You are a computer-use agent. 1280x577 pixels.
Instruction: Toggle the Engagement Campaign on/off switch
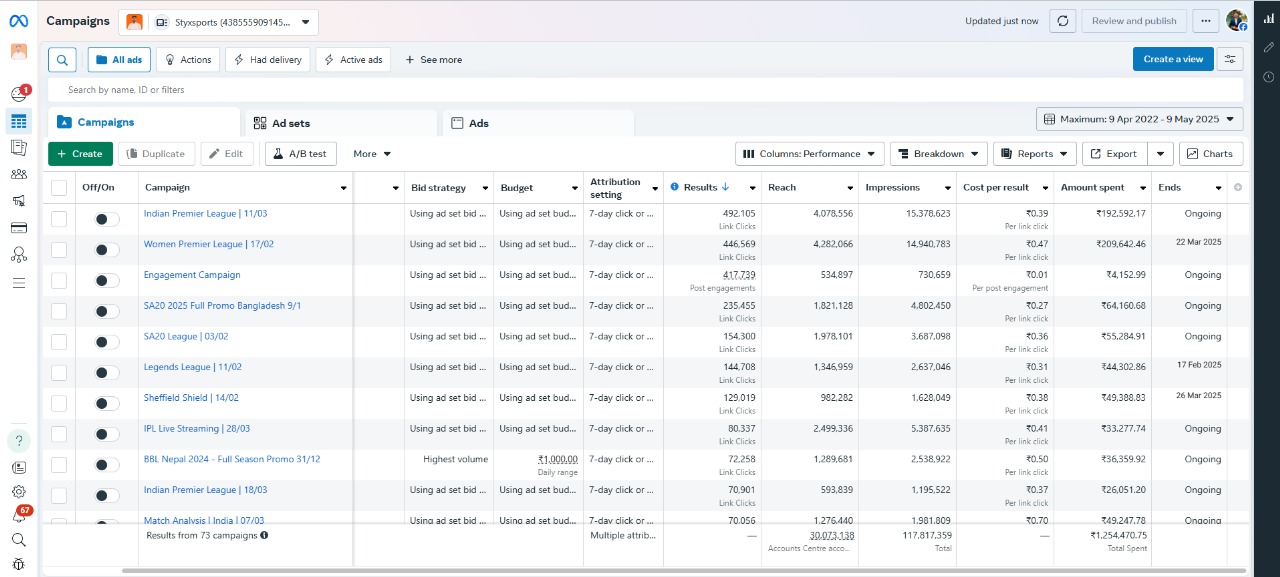coord(106,281)
